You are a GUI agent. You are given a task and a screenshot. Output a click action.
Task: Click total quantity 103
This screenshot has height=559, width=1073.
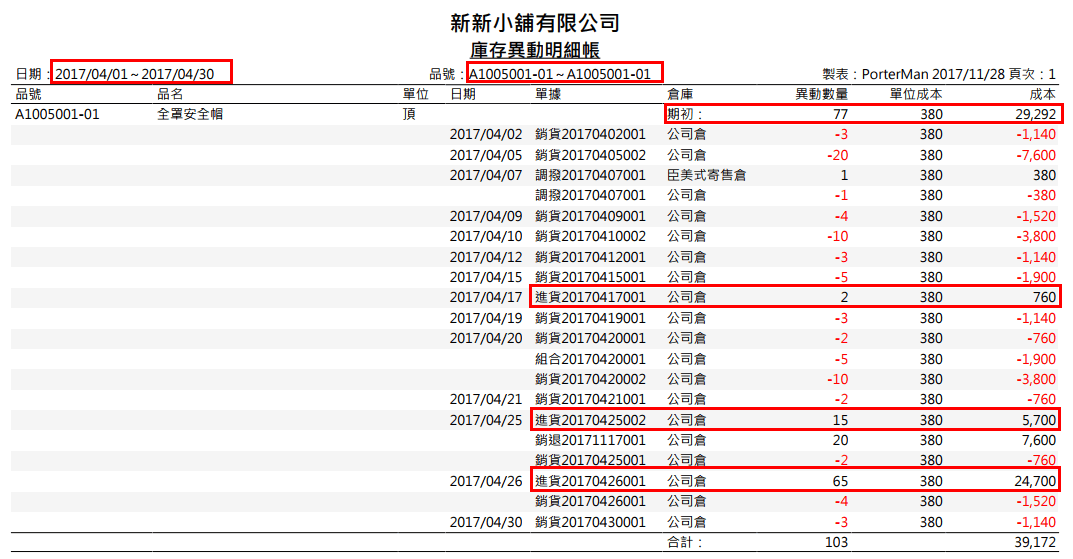[836, 543]
